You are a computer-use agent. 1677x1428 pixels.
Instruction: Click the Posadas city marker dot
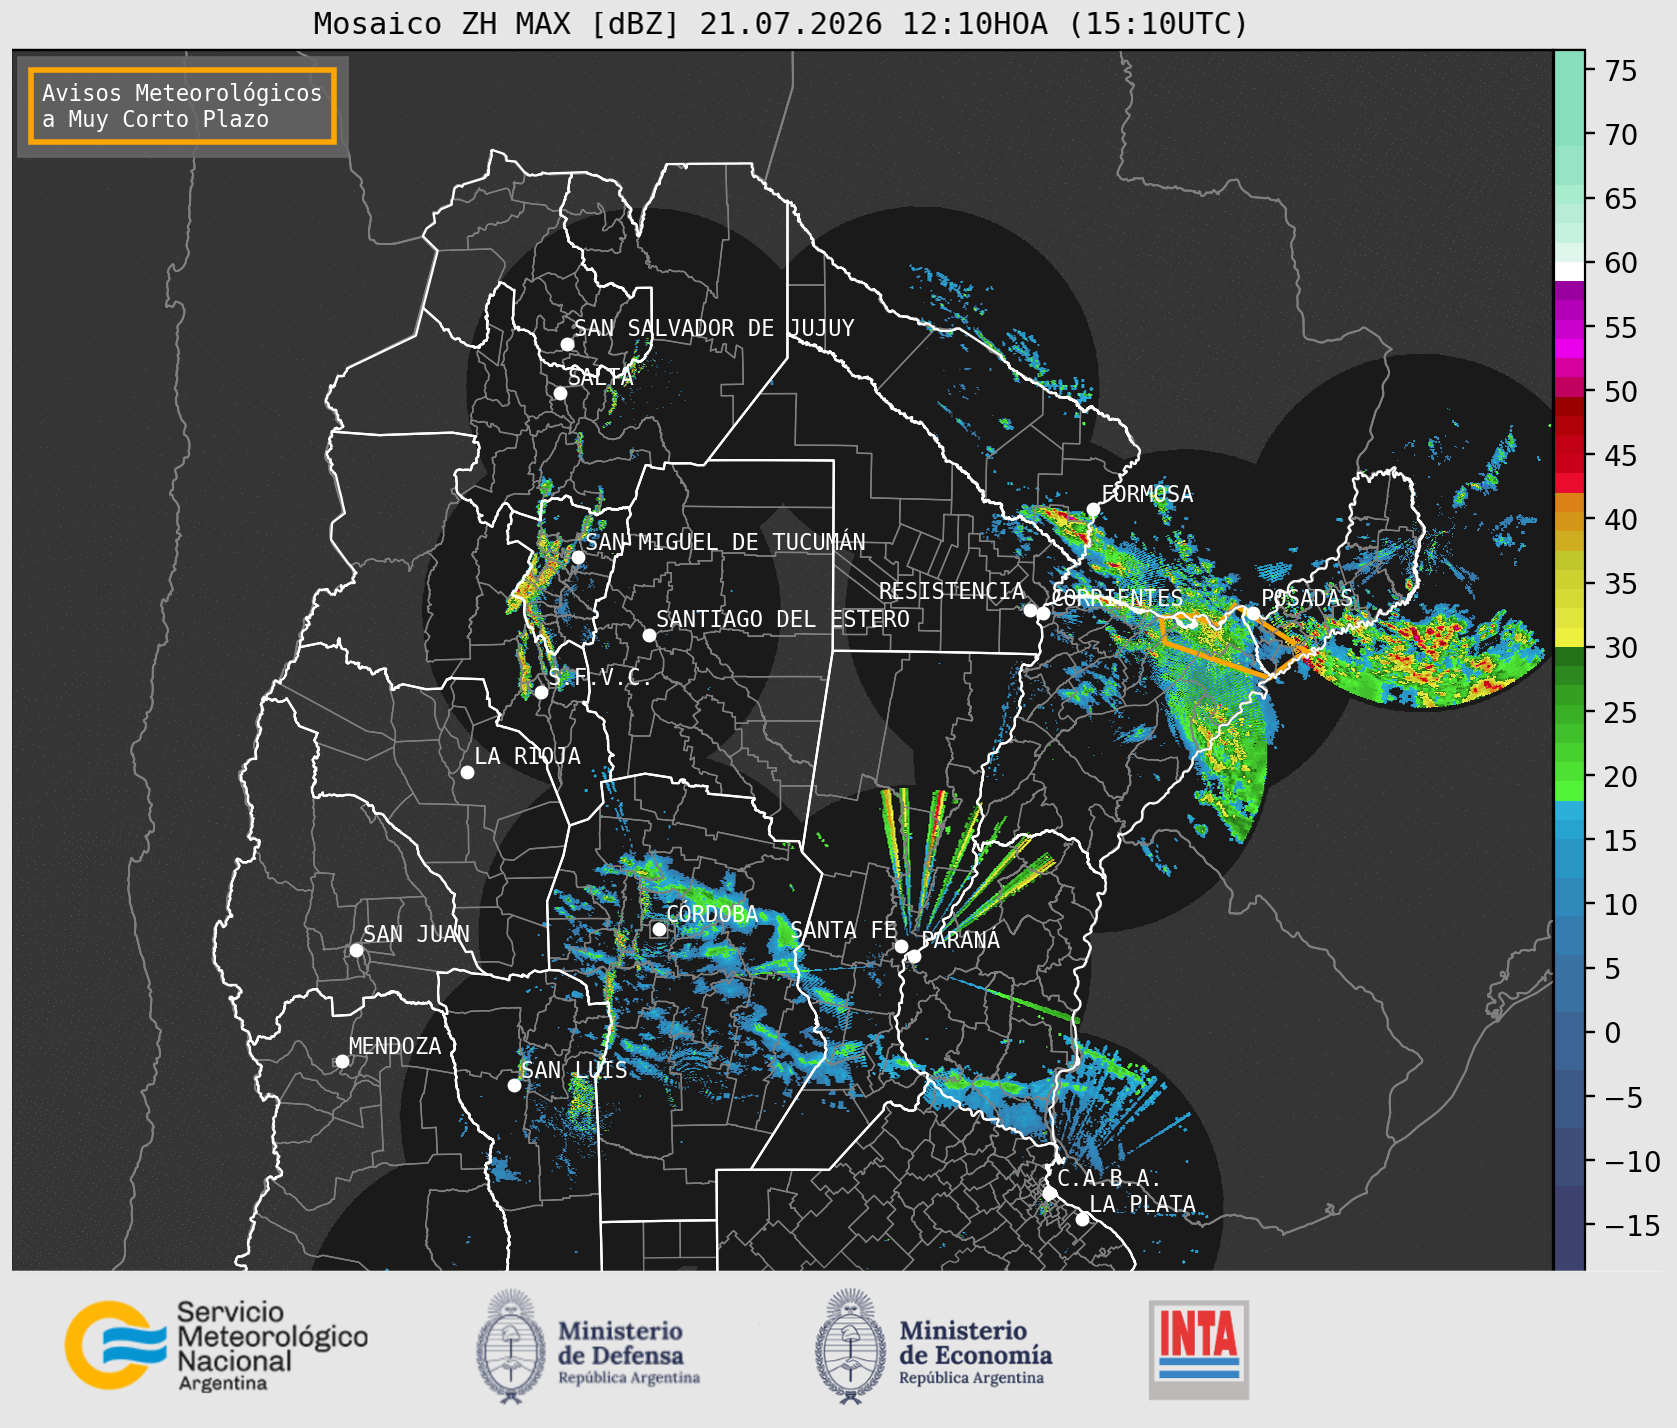pos(1253,613)
